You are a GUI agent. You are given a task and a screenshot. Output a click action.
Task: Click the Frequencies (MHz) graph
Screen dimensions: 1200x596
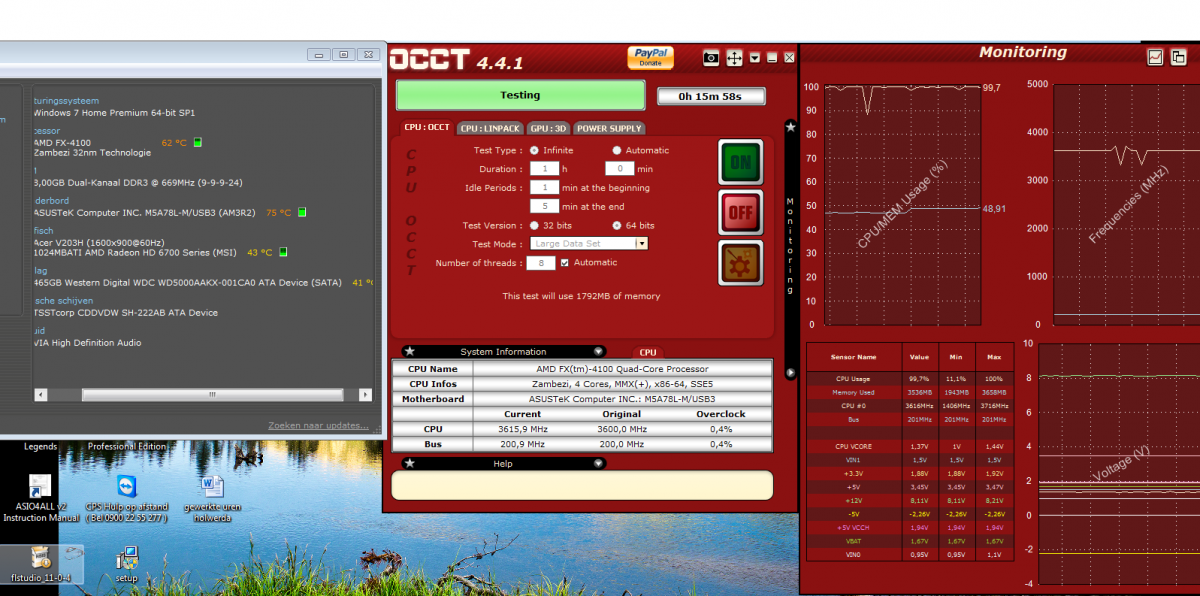click(x=1126, y=205)
